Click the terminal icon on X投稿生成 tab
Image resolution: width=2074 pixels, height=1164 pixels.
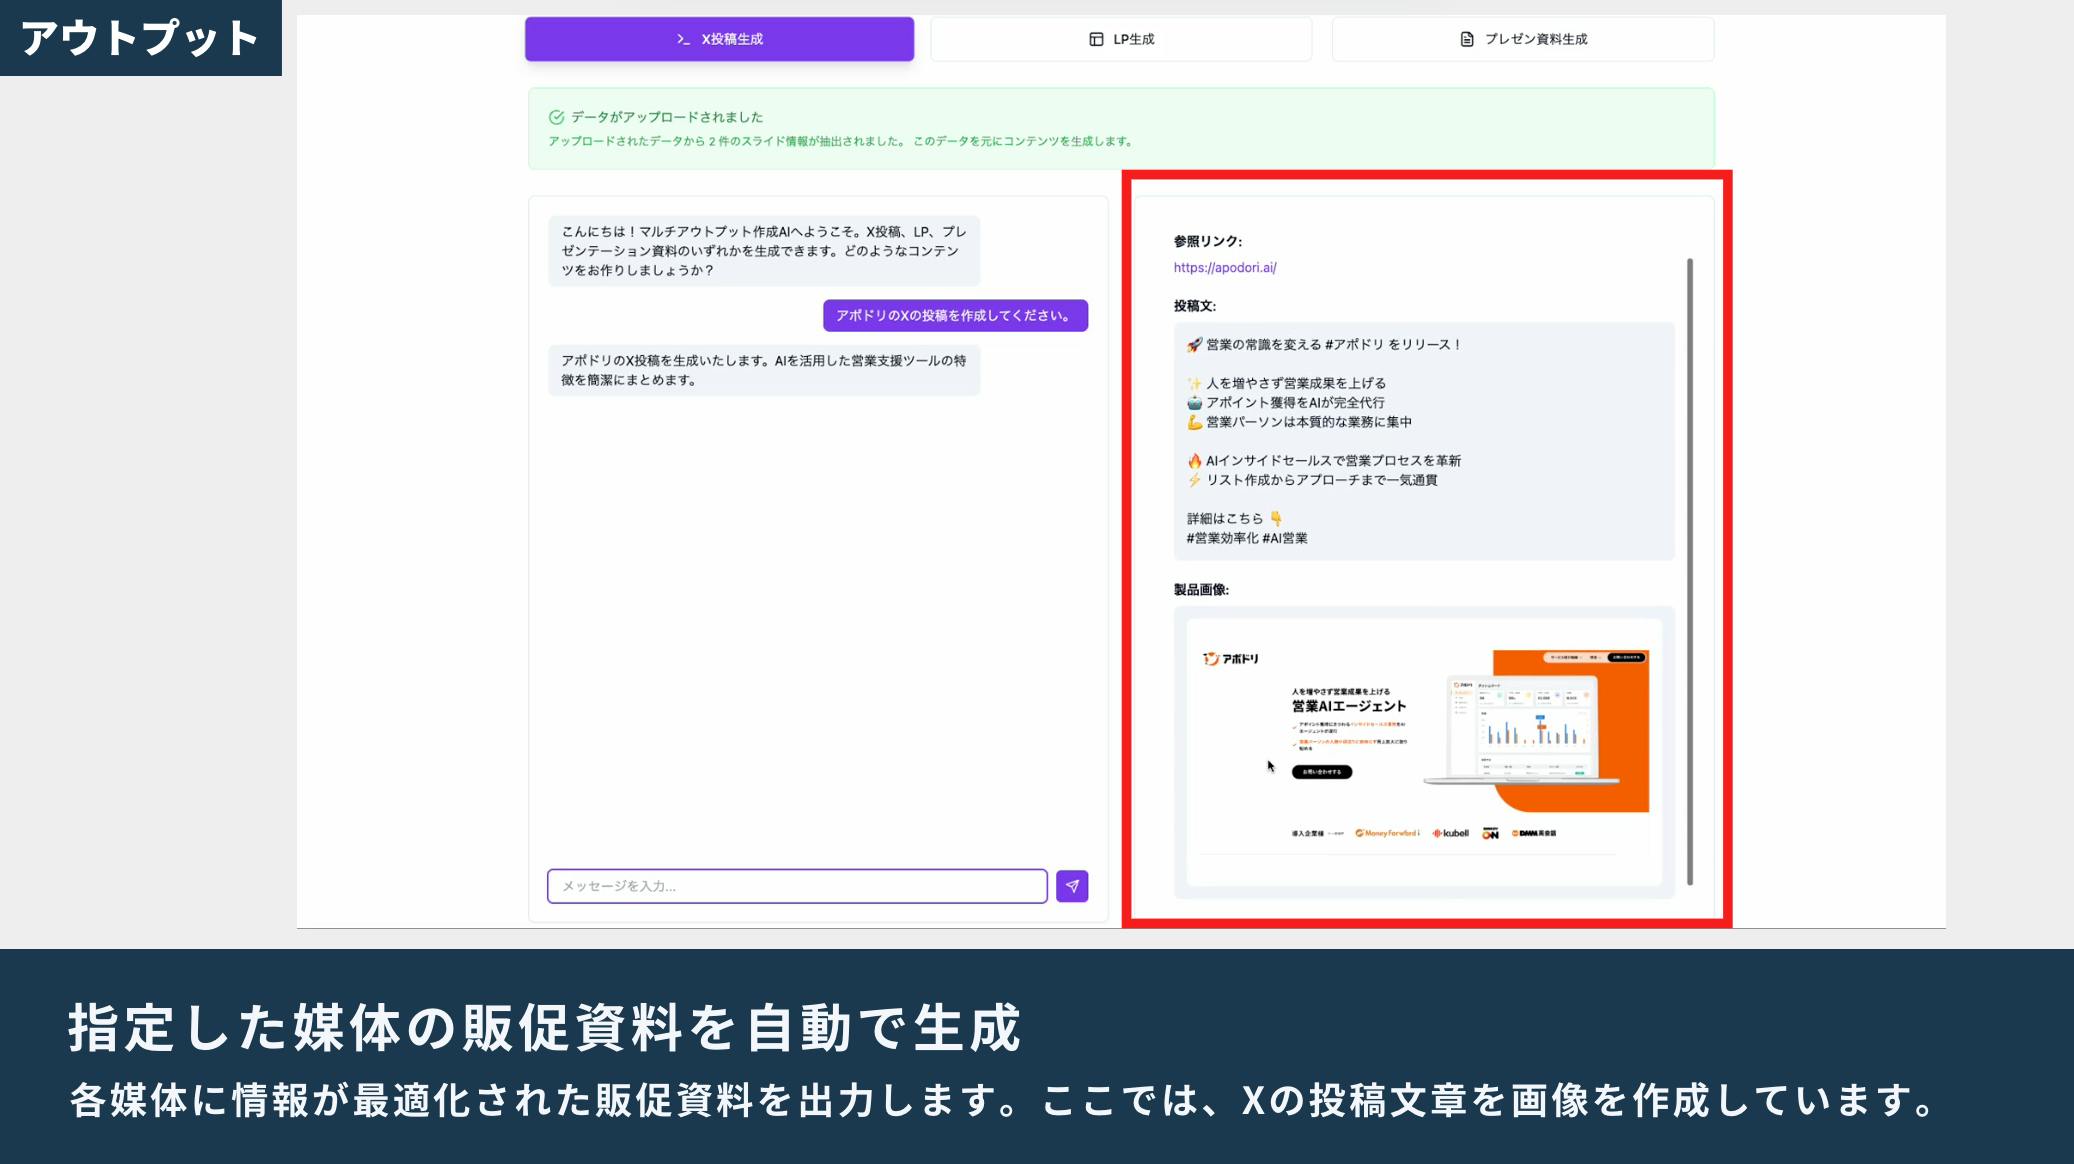pos(683,39)
